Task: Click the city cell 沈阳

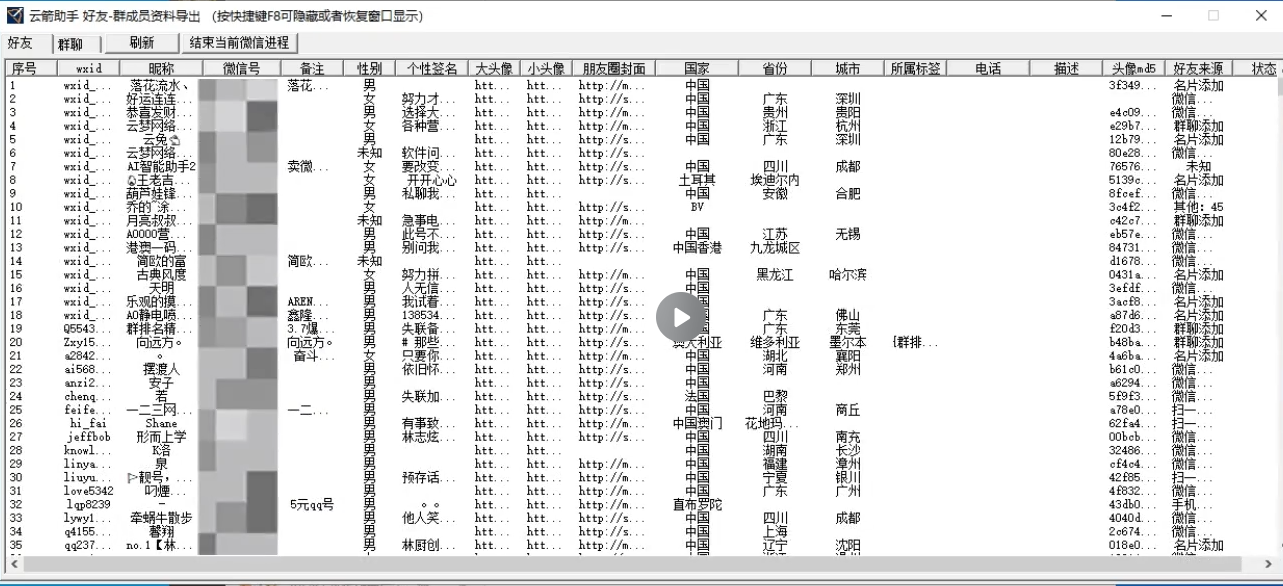Action: tap(848, 545)
